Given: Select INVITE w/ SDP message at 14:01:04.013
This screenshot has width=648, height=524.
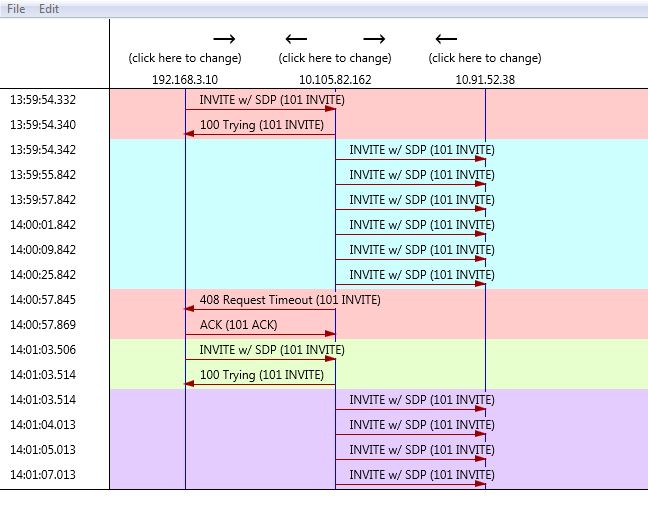Looking at the screenshot, I should tap(422, 425).
